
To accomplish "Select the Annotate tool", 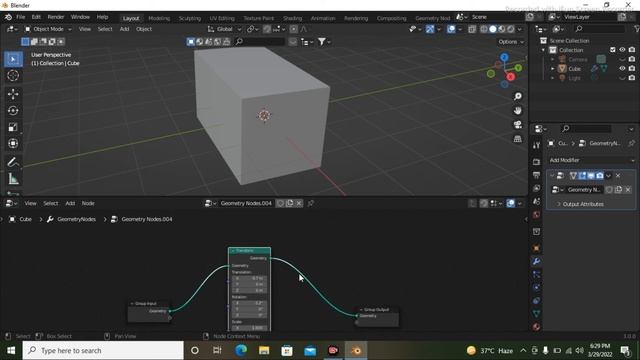I will click(13, 162).
